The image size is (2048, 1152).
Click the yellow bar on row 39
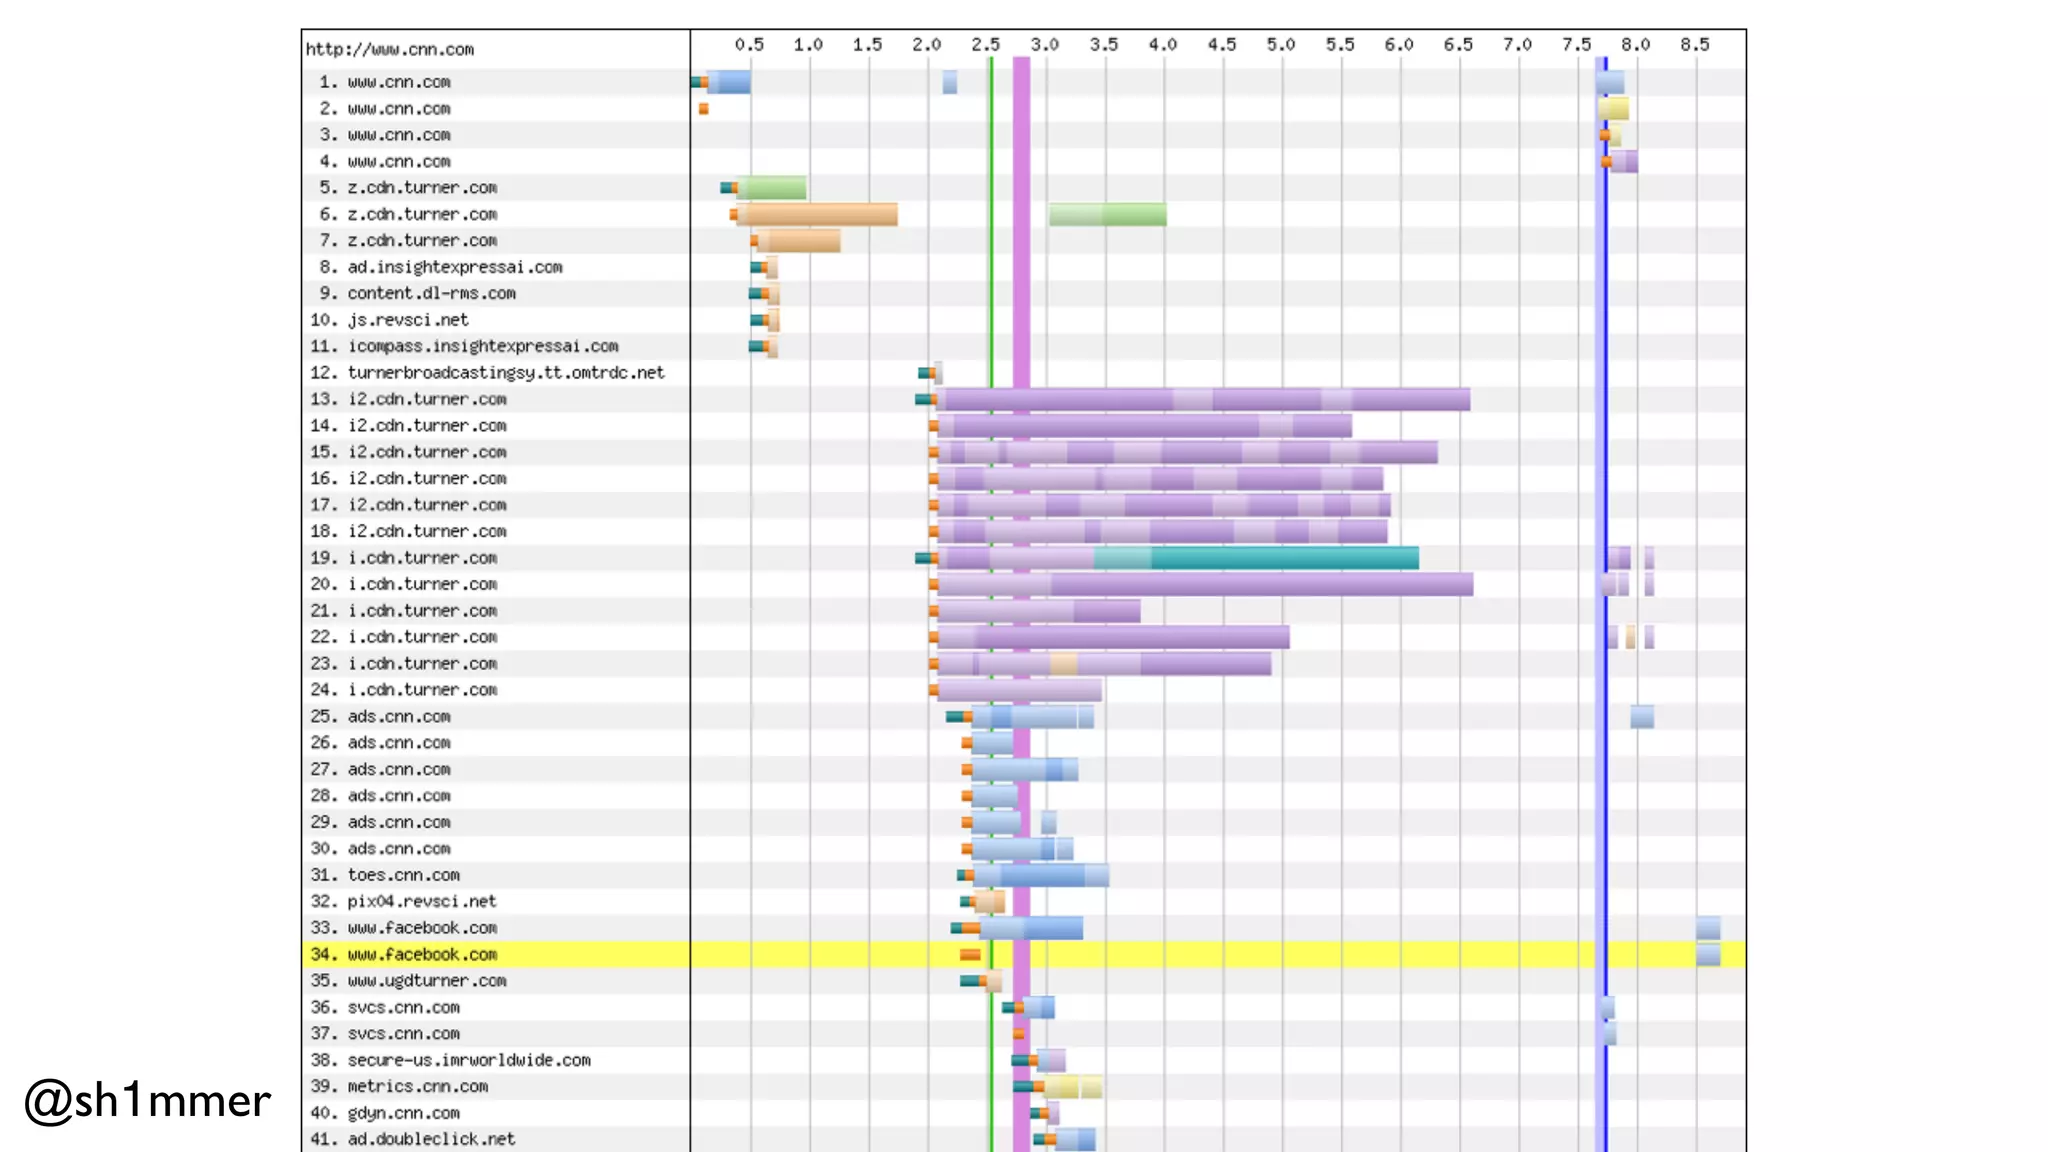pos(1073,1087)
